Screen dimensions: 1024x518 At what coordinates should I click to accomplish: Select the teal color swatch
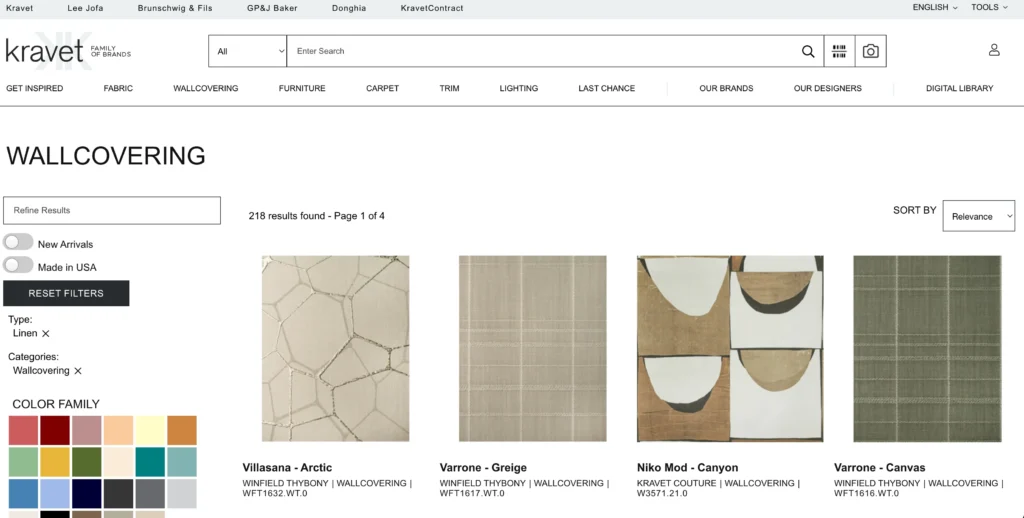point(150,462)
